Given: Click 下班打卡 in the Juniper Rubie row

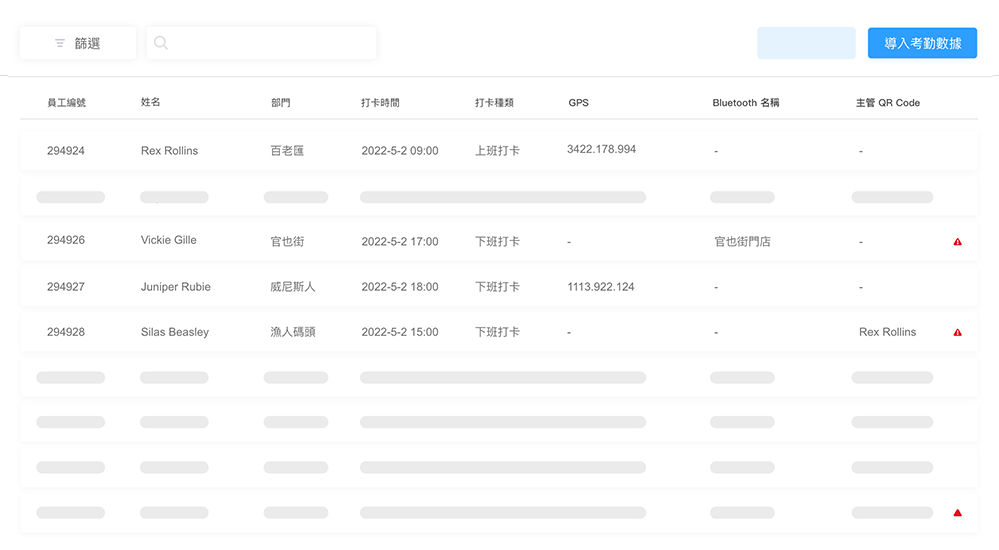Looking at the screenshot, I should click(x=497, y=287).
